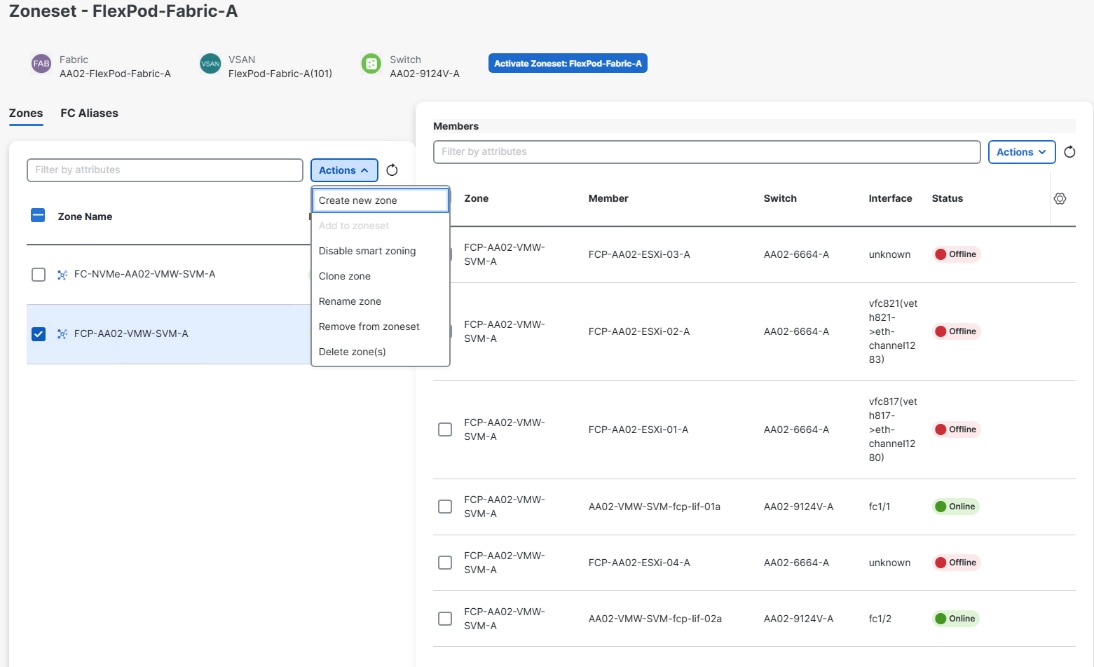1094x667 pixels.
Task: Click interface fc1/2 cell
Action: coord(880,618)
